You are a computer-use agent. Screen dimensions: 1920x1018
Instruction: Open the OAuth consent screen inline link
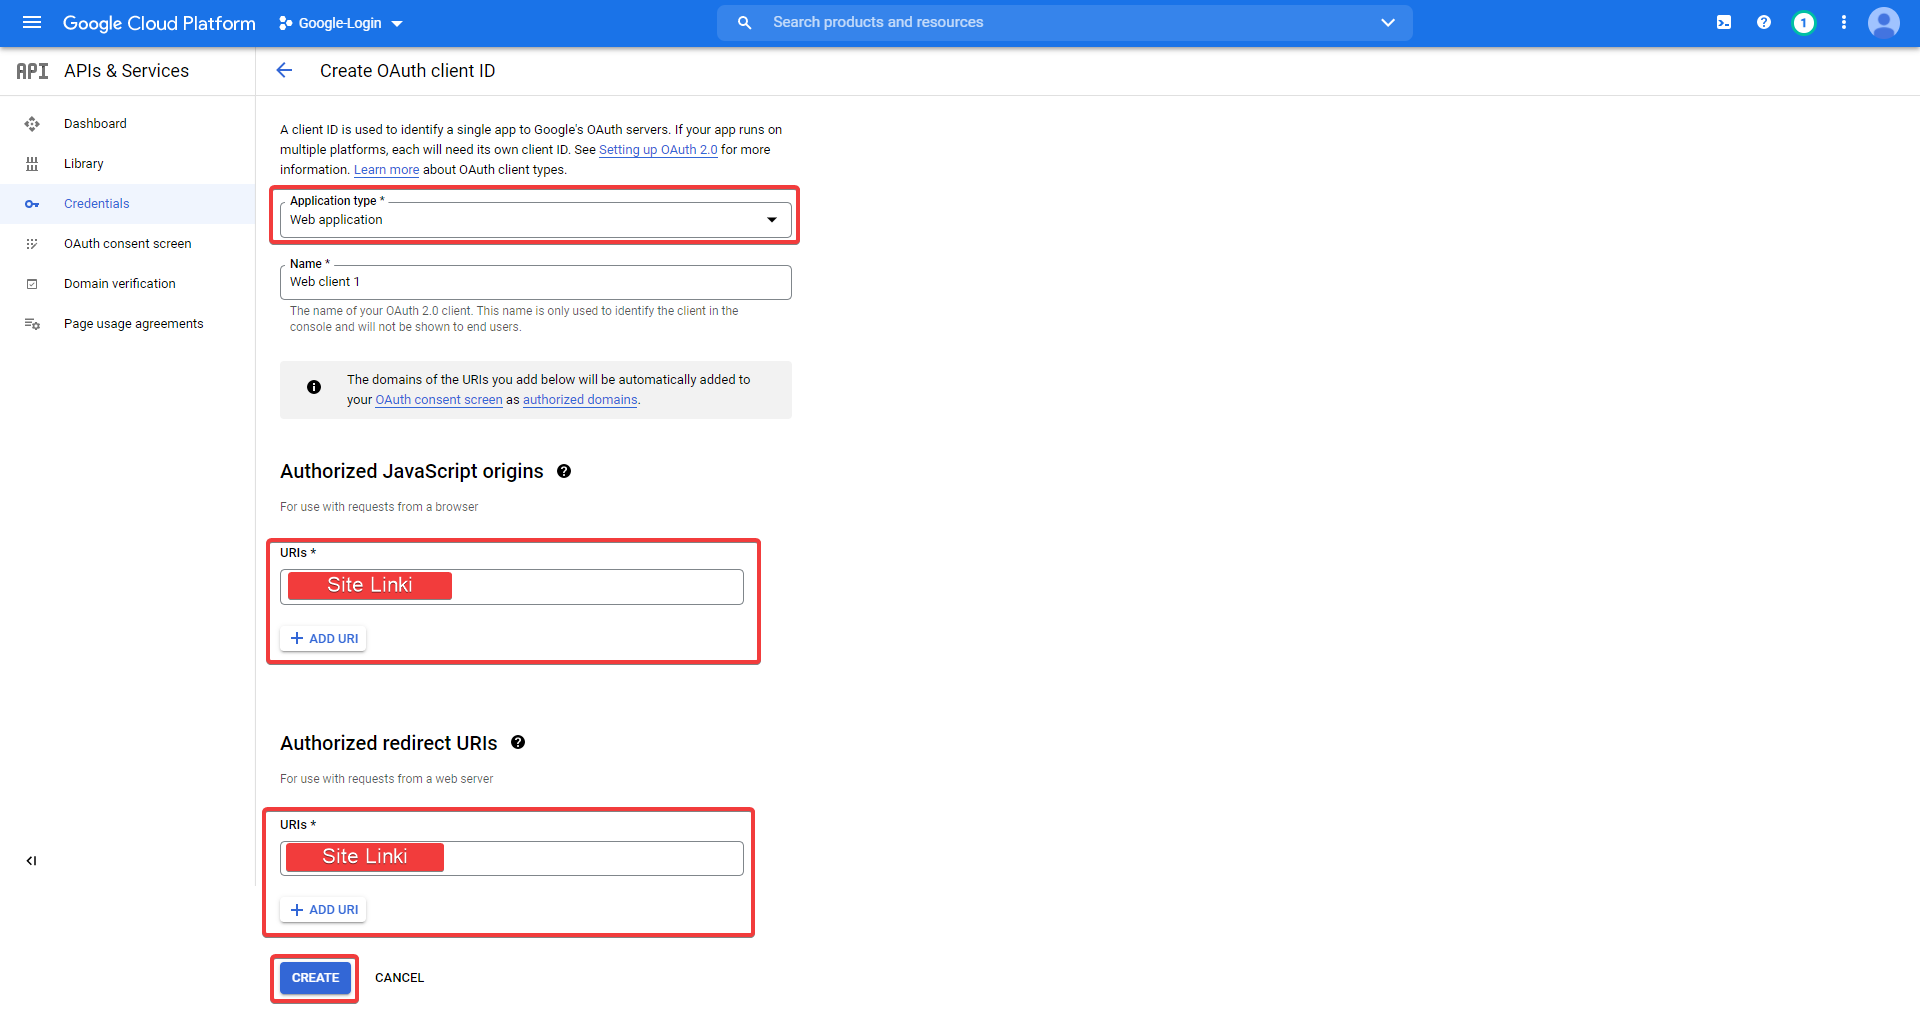(439, 400)
